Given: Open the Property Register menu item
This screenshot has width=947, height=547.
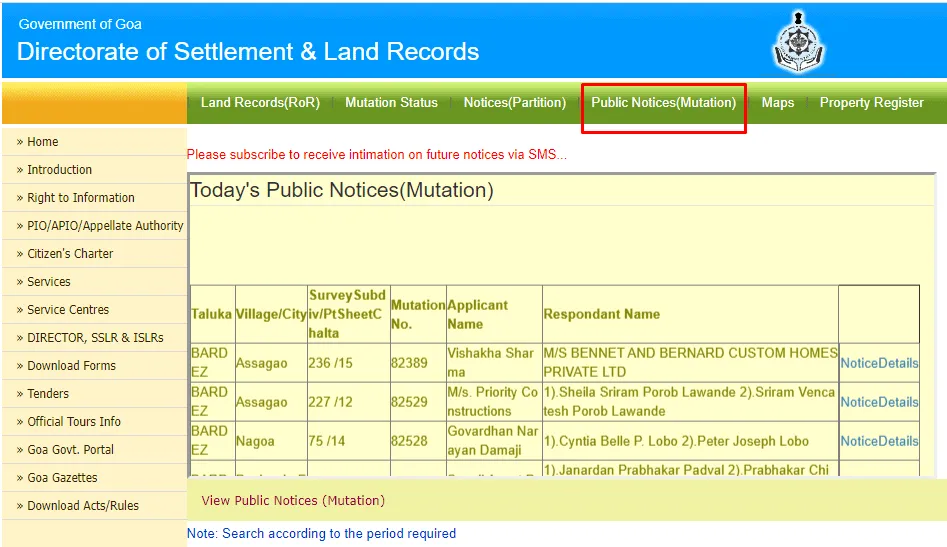Looking at the screenshot, I should point(871,103).
